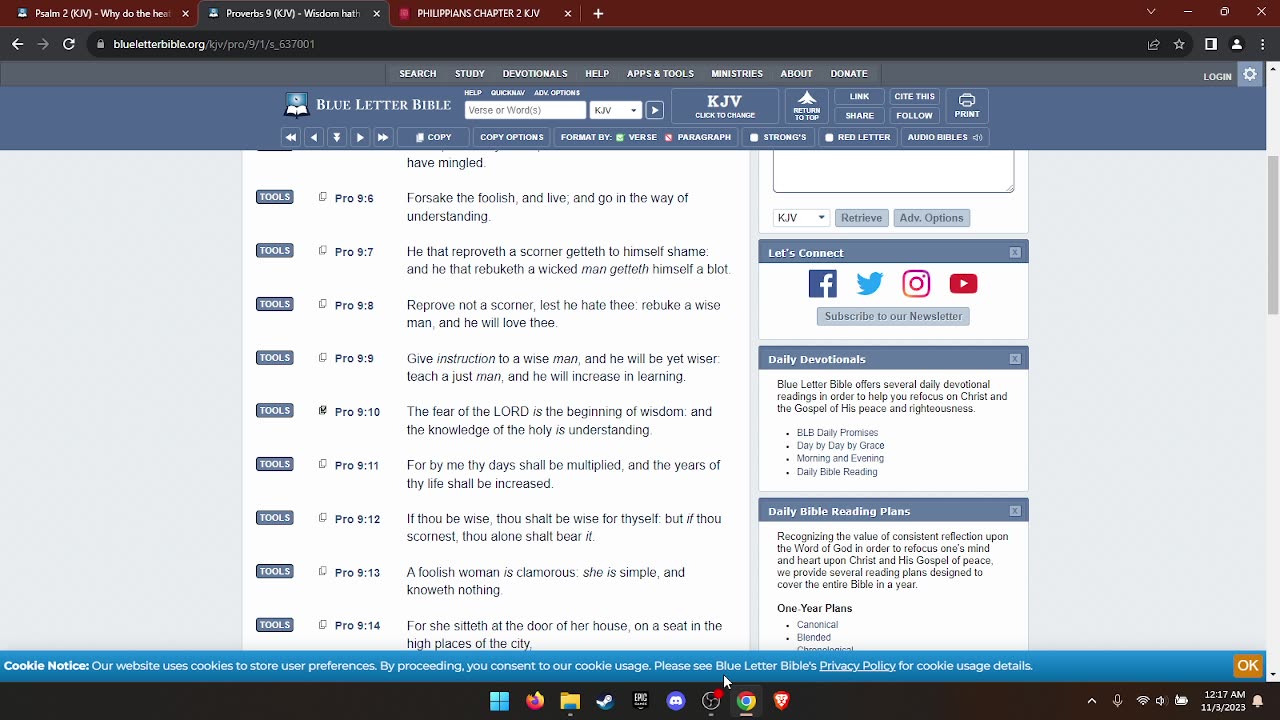Go to the previous book (double left arrows)
1280x720 pixels.
pos(291,137)
